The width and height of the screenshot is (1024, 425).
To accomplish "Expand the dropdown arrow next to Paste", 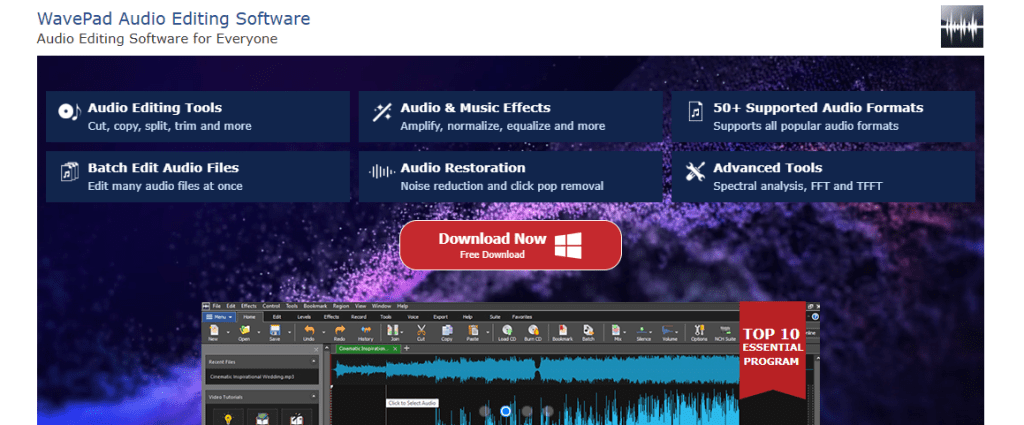I will point(488,332).
